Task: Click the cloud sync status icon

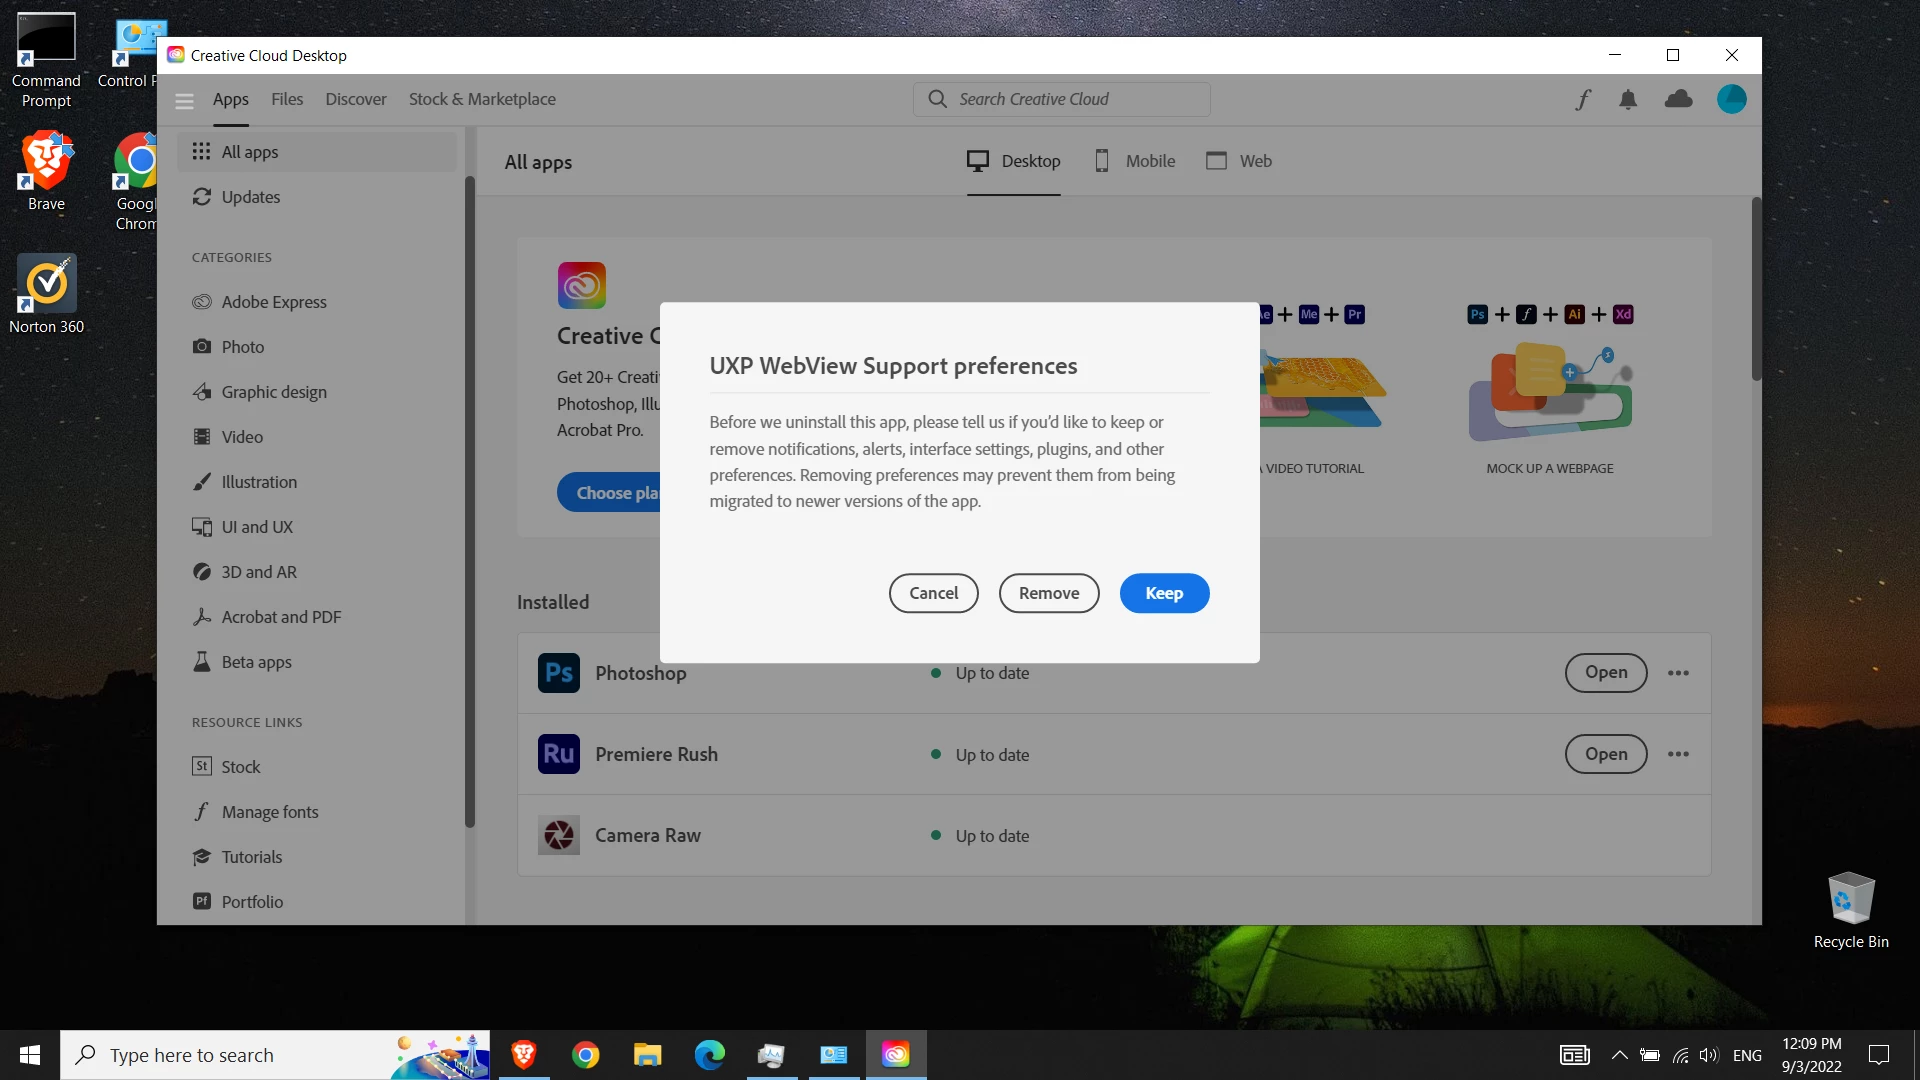Action: tap(1678, 99)
